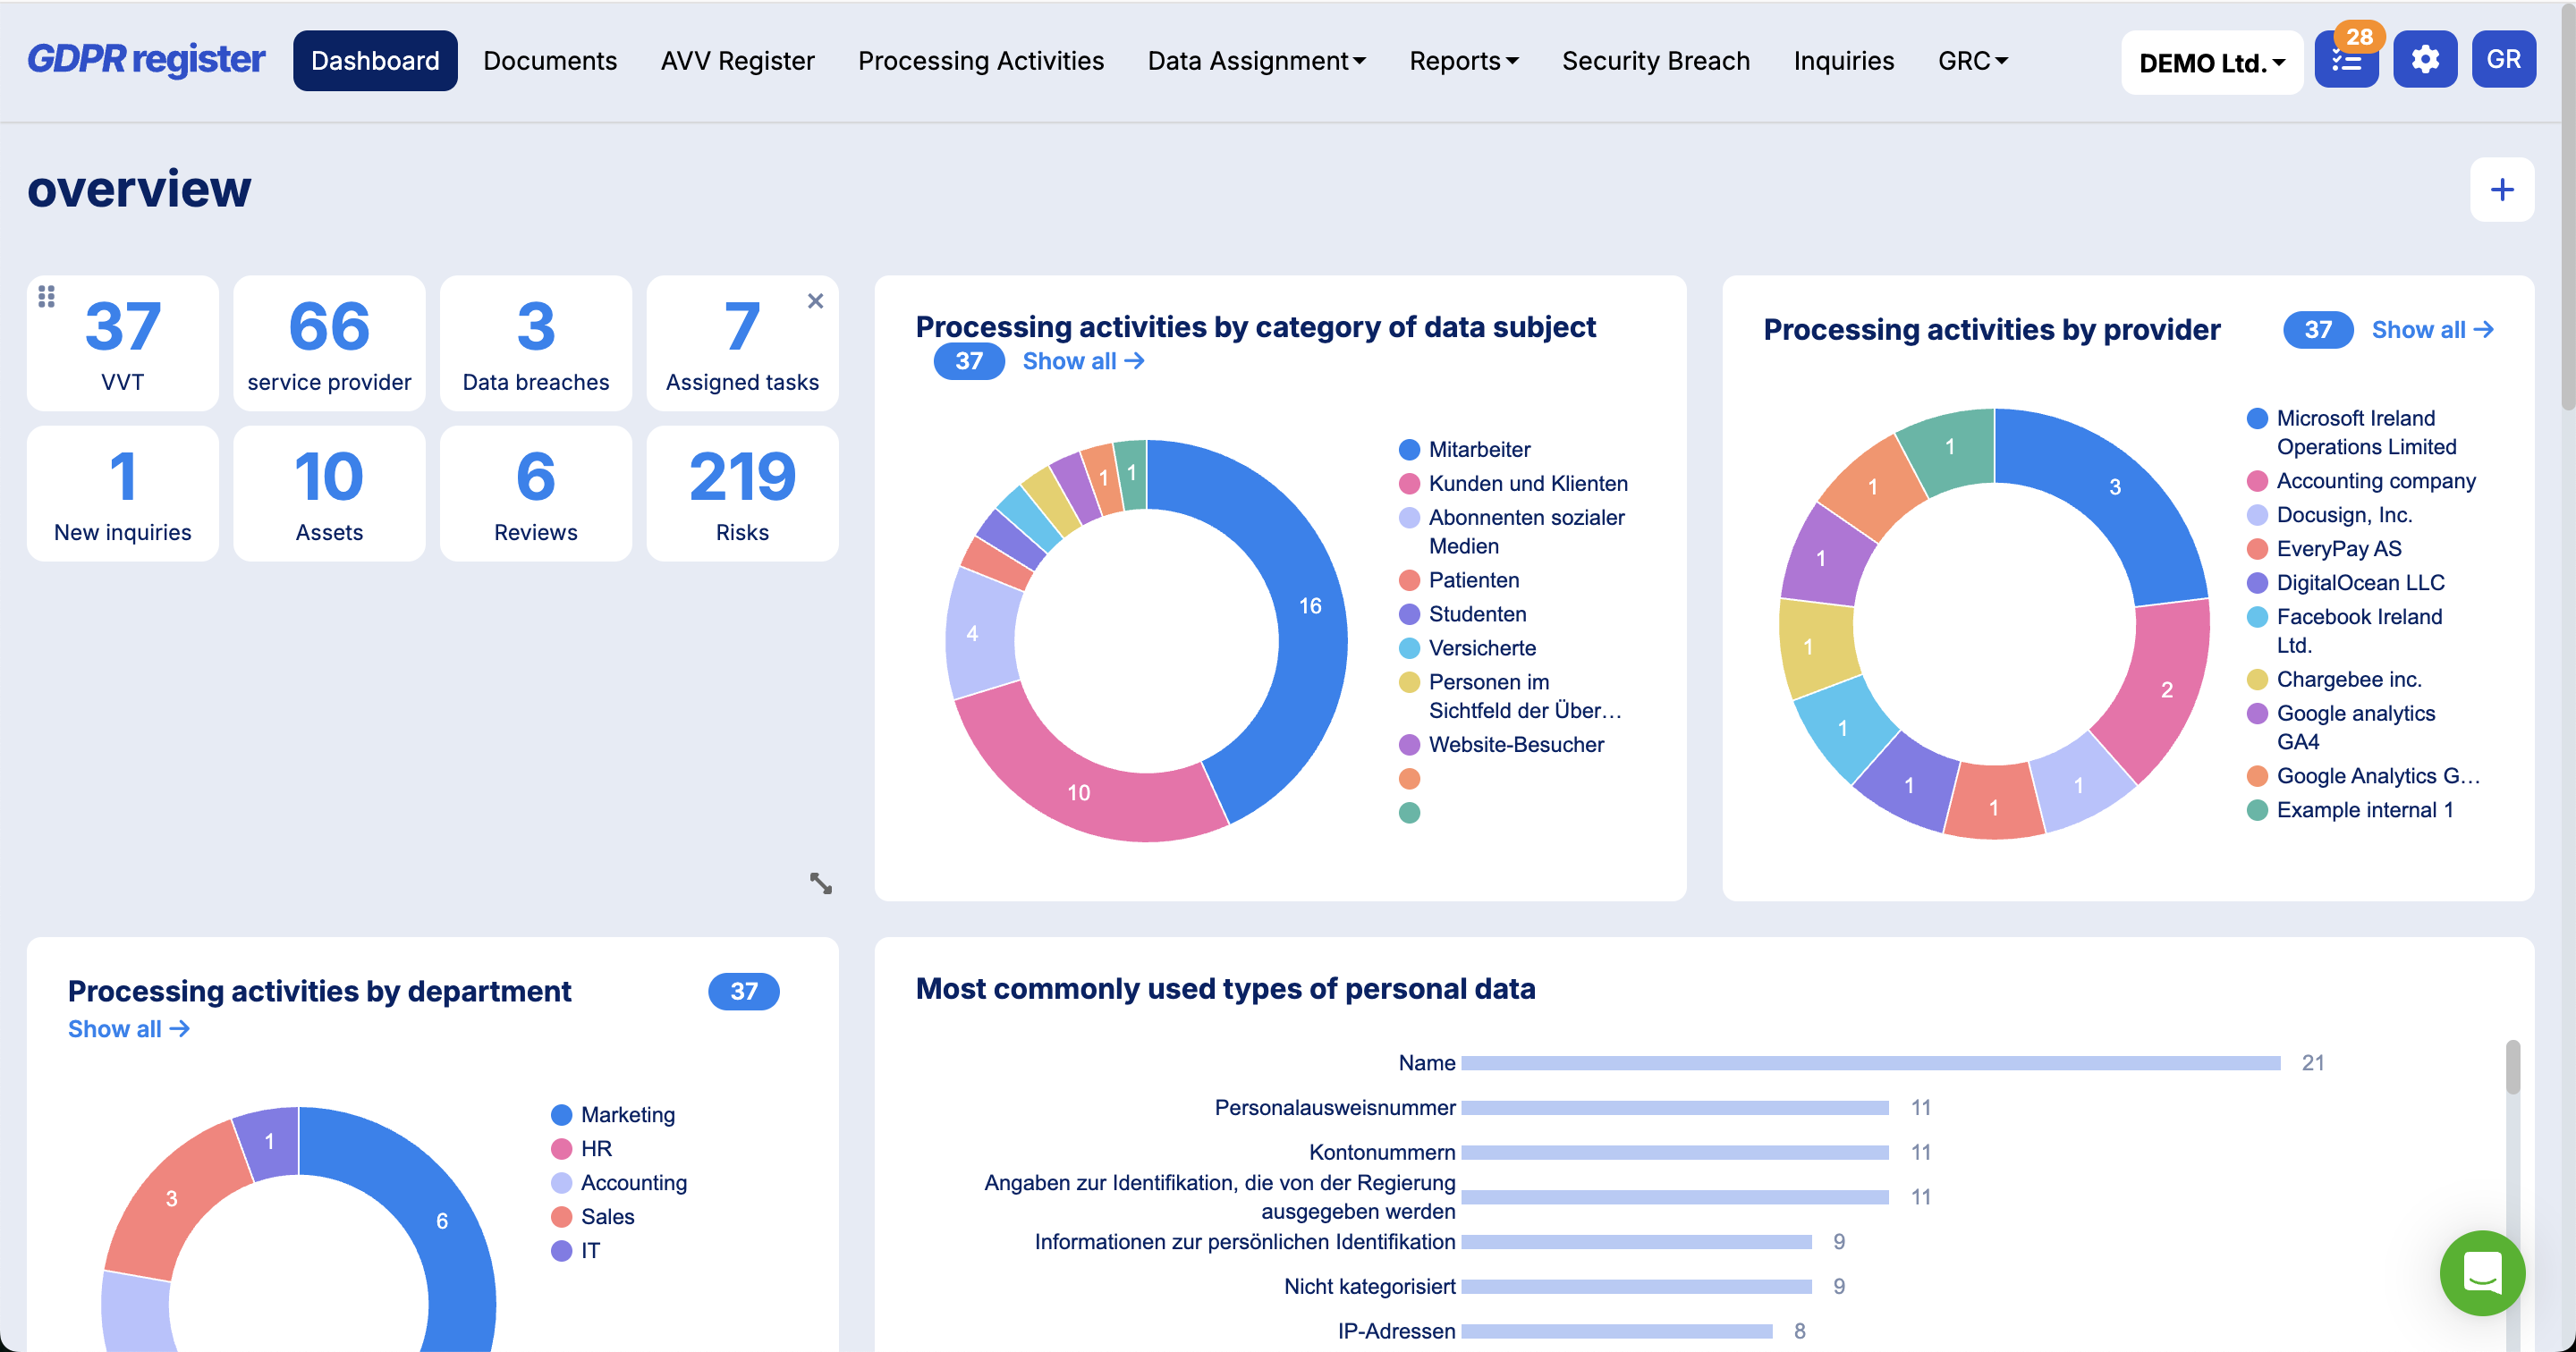Image resolution: width=2576 pixels, height=1352 pixels.
Task: Toggle HR legend entry in department chart
Action: [582, 1149]
